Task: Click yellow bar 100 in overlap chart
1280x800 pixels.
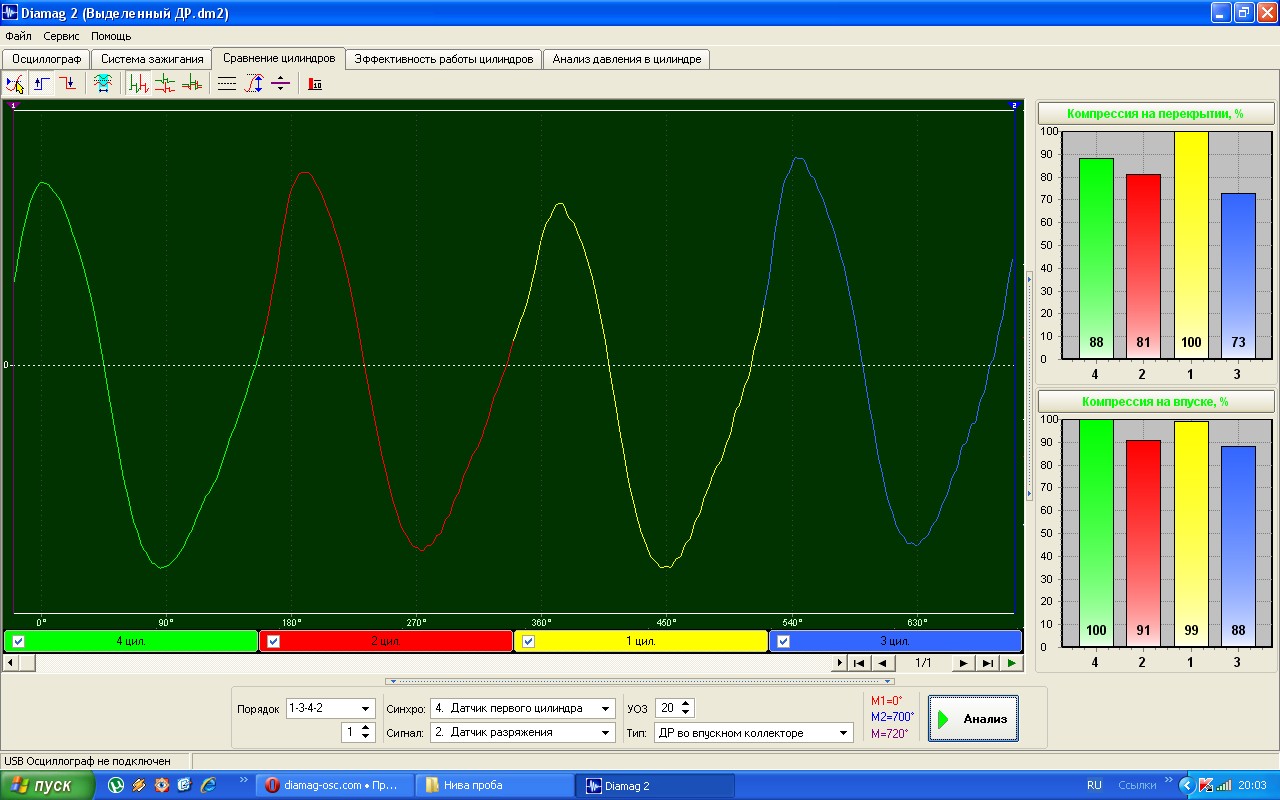Action: coord(1190,245)
